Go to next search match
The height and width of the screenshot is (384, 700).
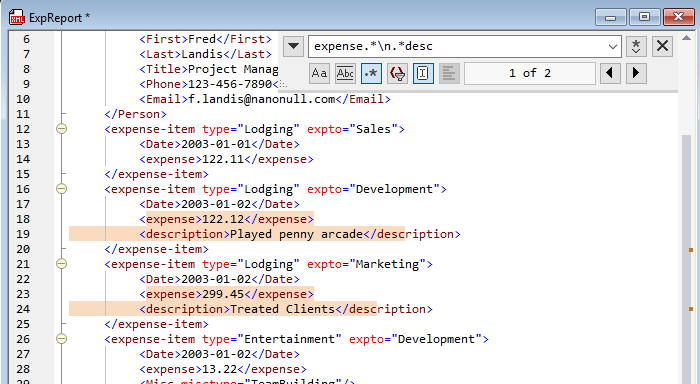(x=636, y=73)
